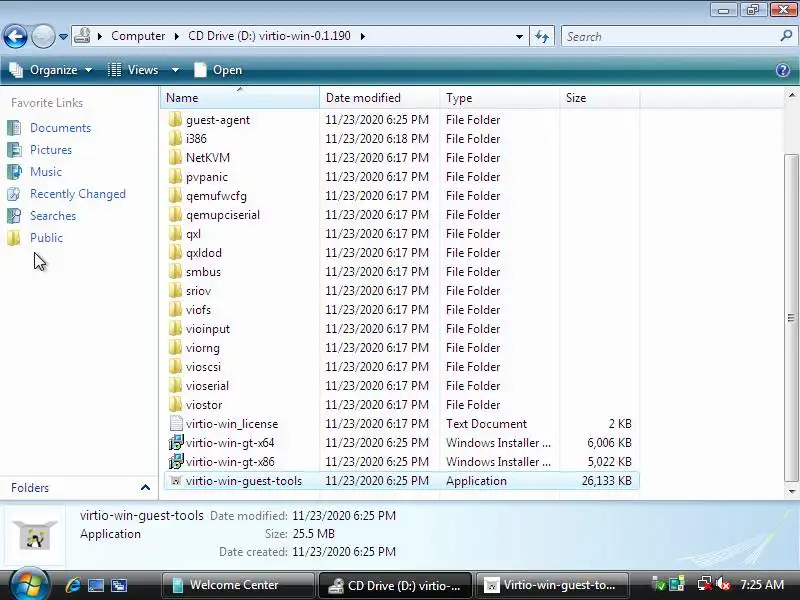Select the pvpanic folder icon
Viewport: 800px width, 600px height.
click(x=175, y=177)
